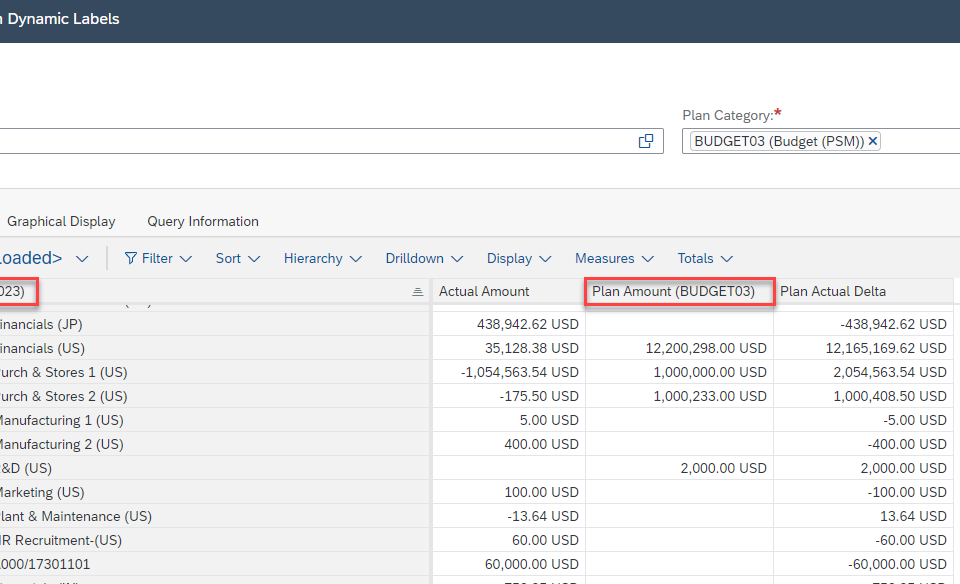Viewport: 960px width, 584px height.
Task: Select the Plant & Maintenance (US) row
Action: pos(214,517)
